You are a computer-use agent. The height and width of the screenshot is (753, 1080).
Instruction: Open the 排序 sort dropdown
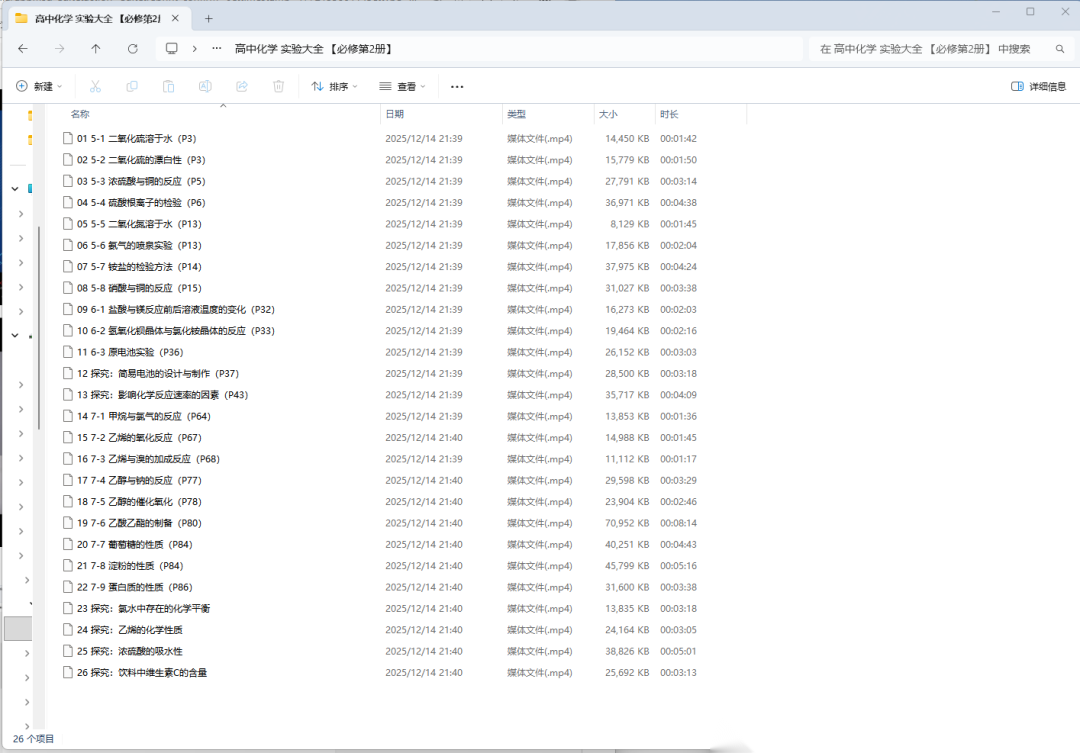tap(335, 87)
